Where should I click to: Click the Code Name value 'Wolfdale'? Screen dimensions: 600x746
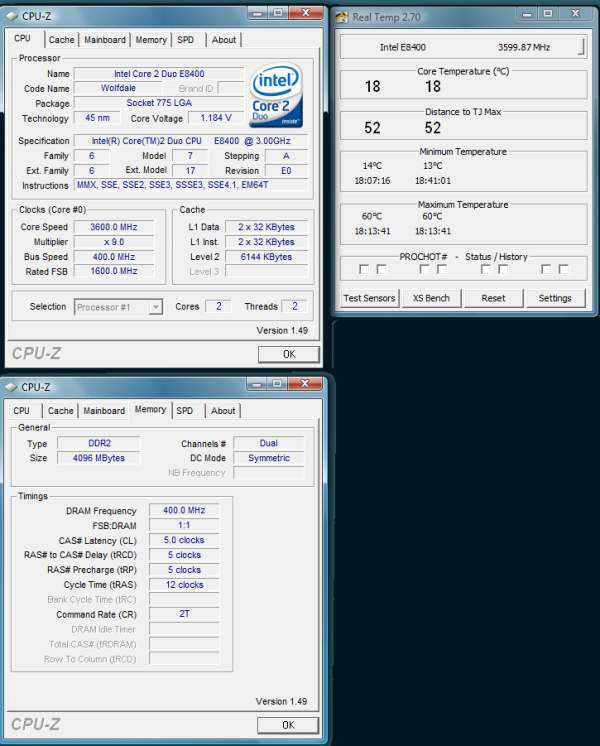(118, 88)
